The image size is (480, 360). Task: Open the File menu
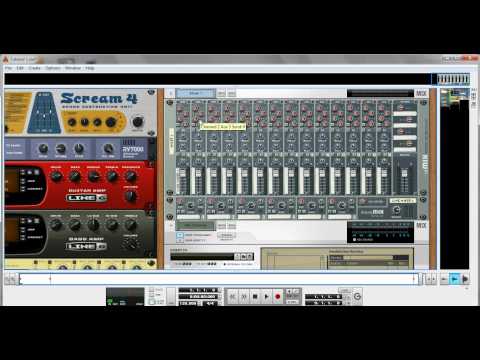tap(8, 68)
